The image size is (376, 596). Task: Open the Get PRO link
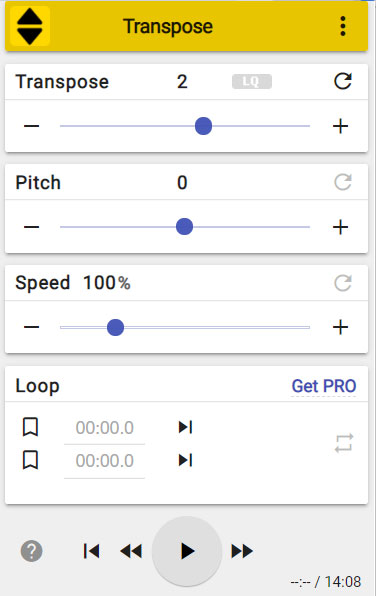[x=324, y=386]
